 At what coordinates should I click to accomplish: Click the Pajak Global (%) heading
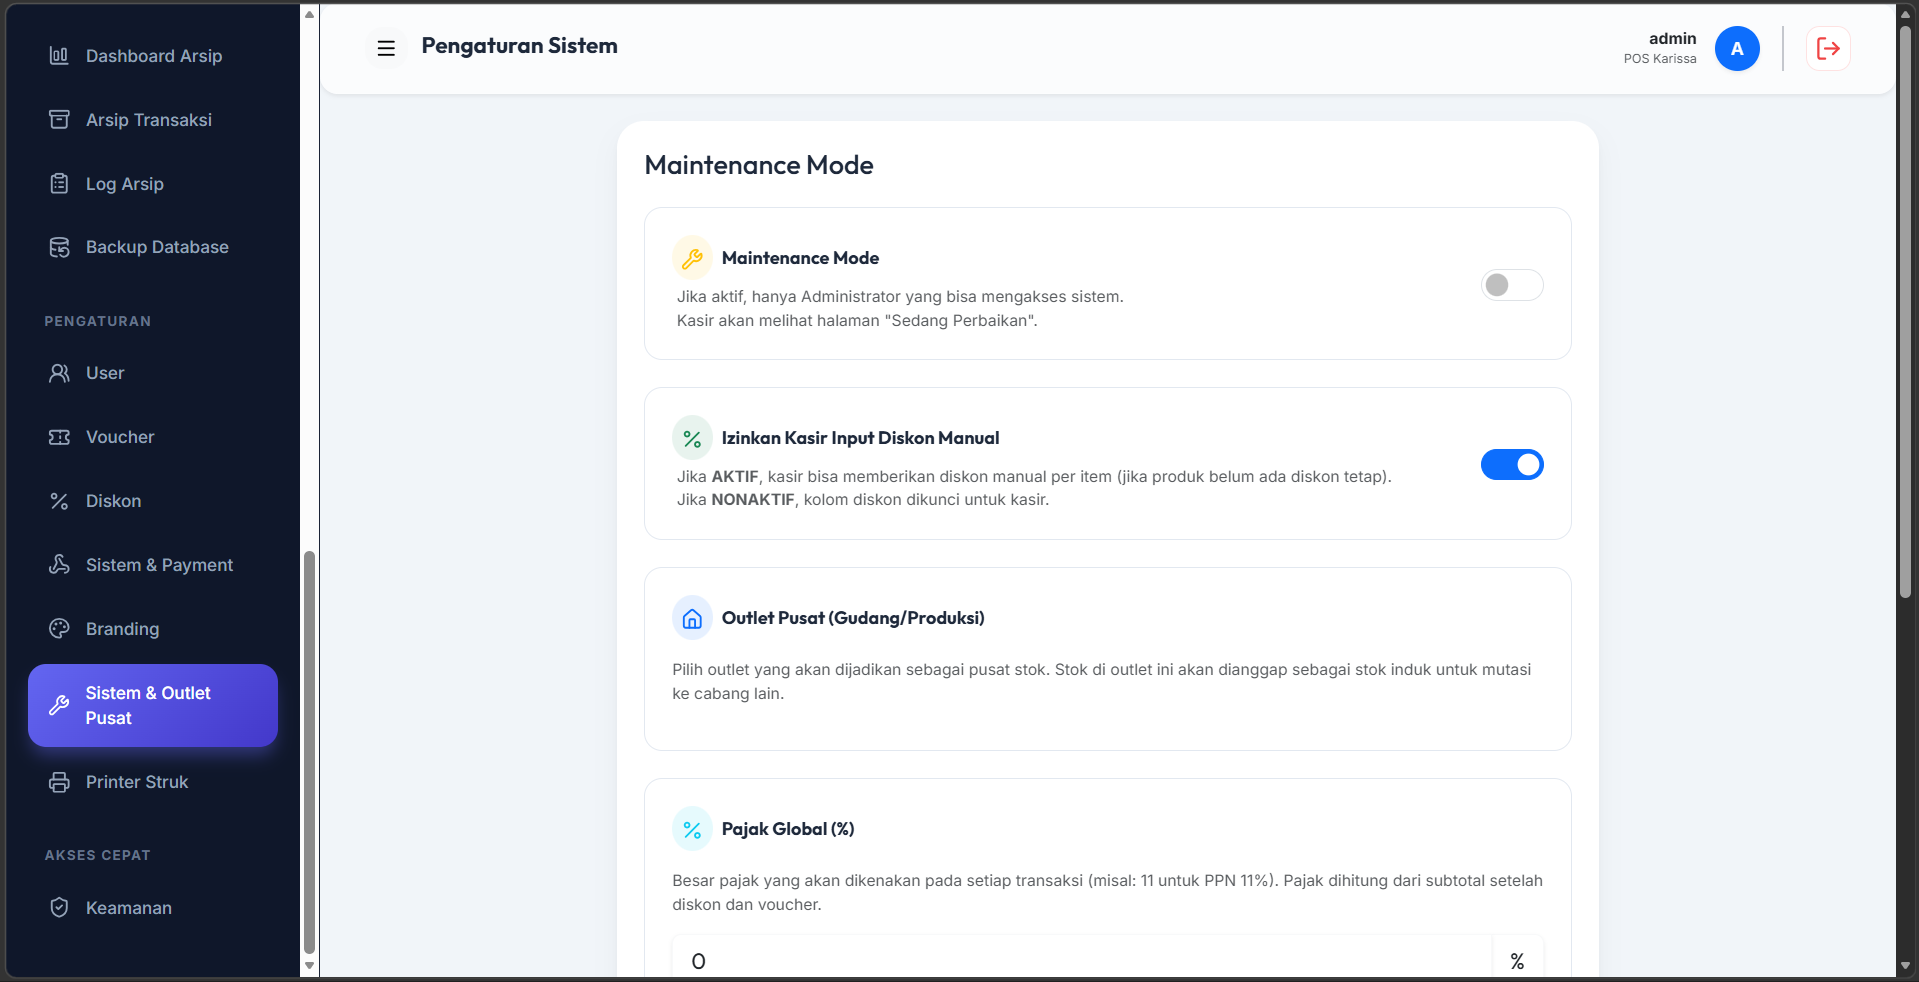[788, 829]
